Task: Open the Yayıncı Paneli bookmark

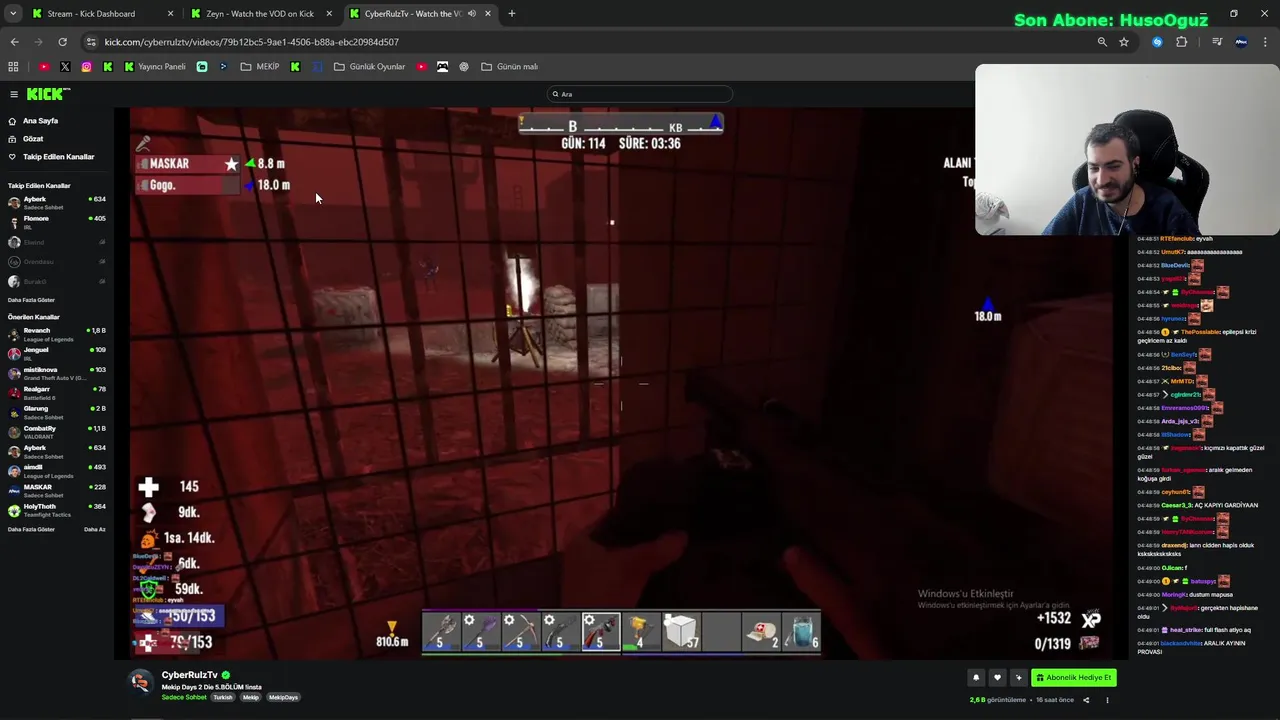Action: pyautogui.click(x=155, y=67)
